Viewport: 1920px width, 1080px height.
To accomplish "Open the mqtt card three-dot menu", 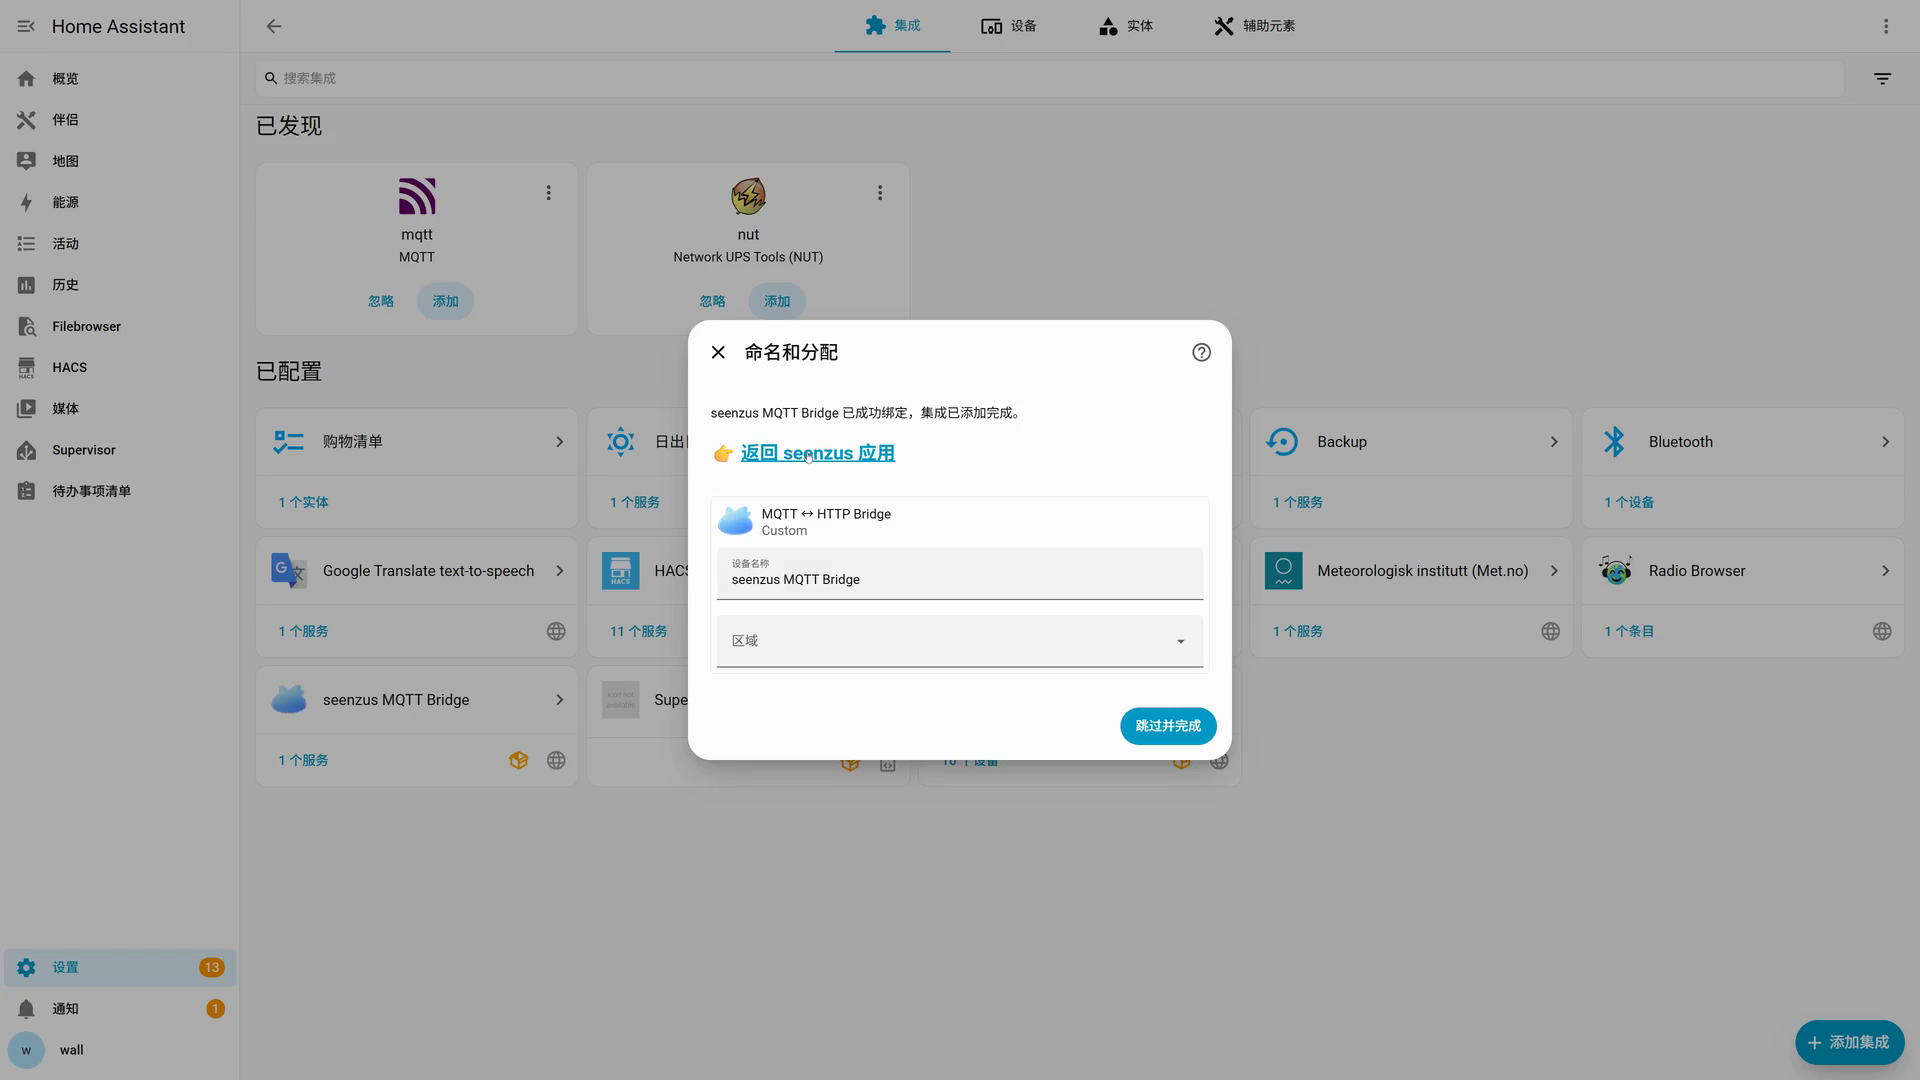I will [x=548, y=193].
